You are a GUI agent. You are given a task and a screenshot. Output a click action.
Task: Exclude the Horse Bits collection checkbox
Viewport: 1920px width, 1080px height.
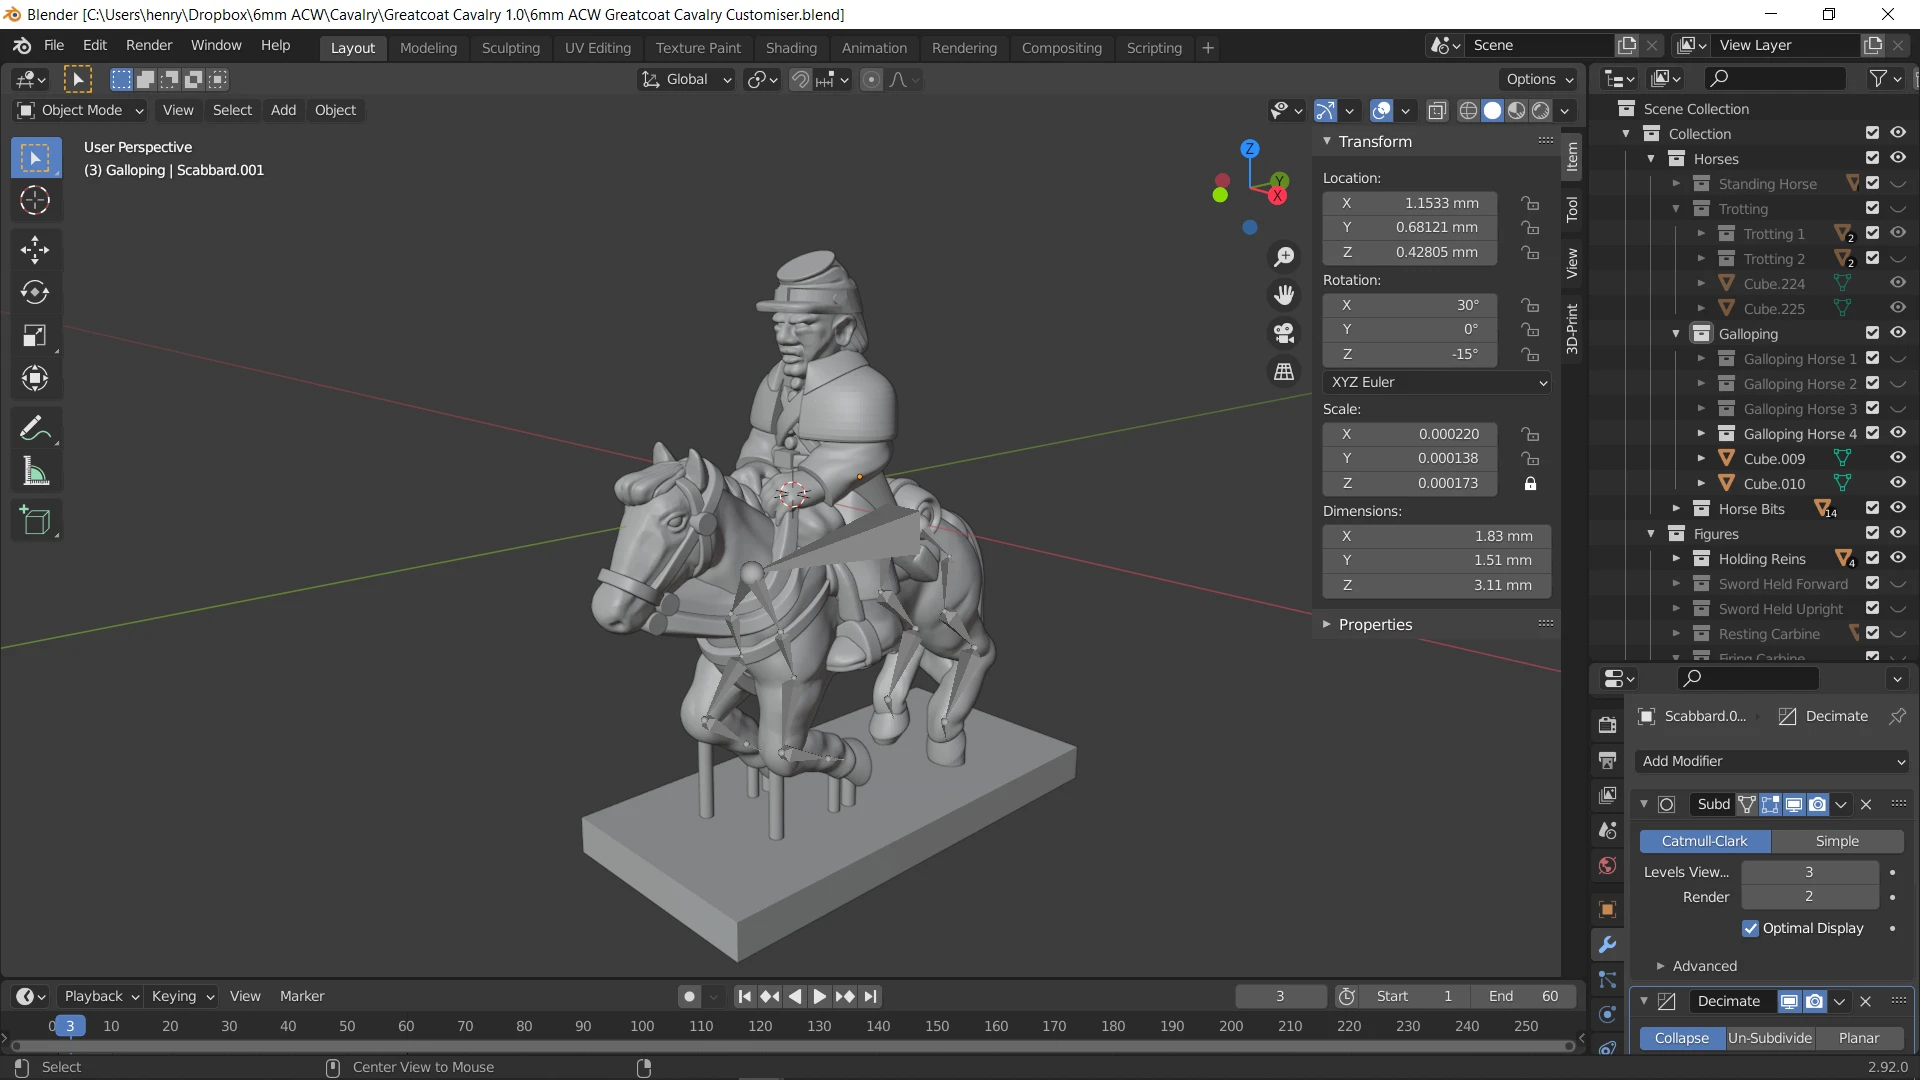(1873, 509)
